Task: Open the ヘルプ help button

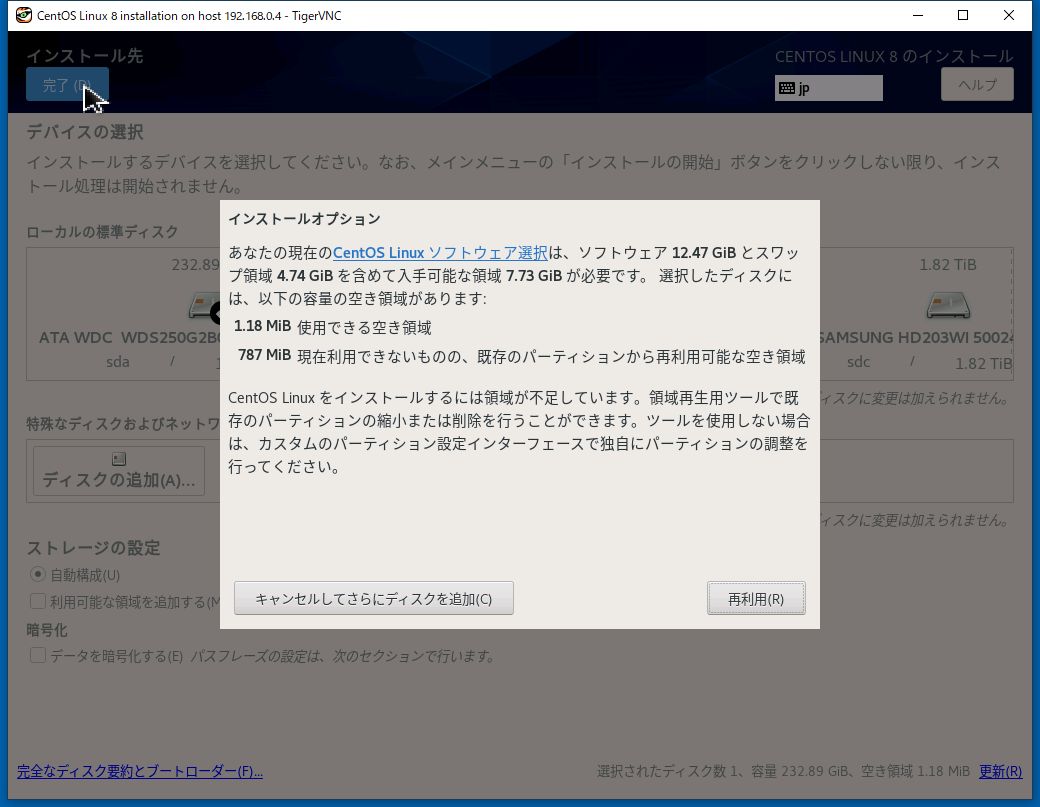Action: click(977, 84)
